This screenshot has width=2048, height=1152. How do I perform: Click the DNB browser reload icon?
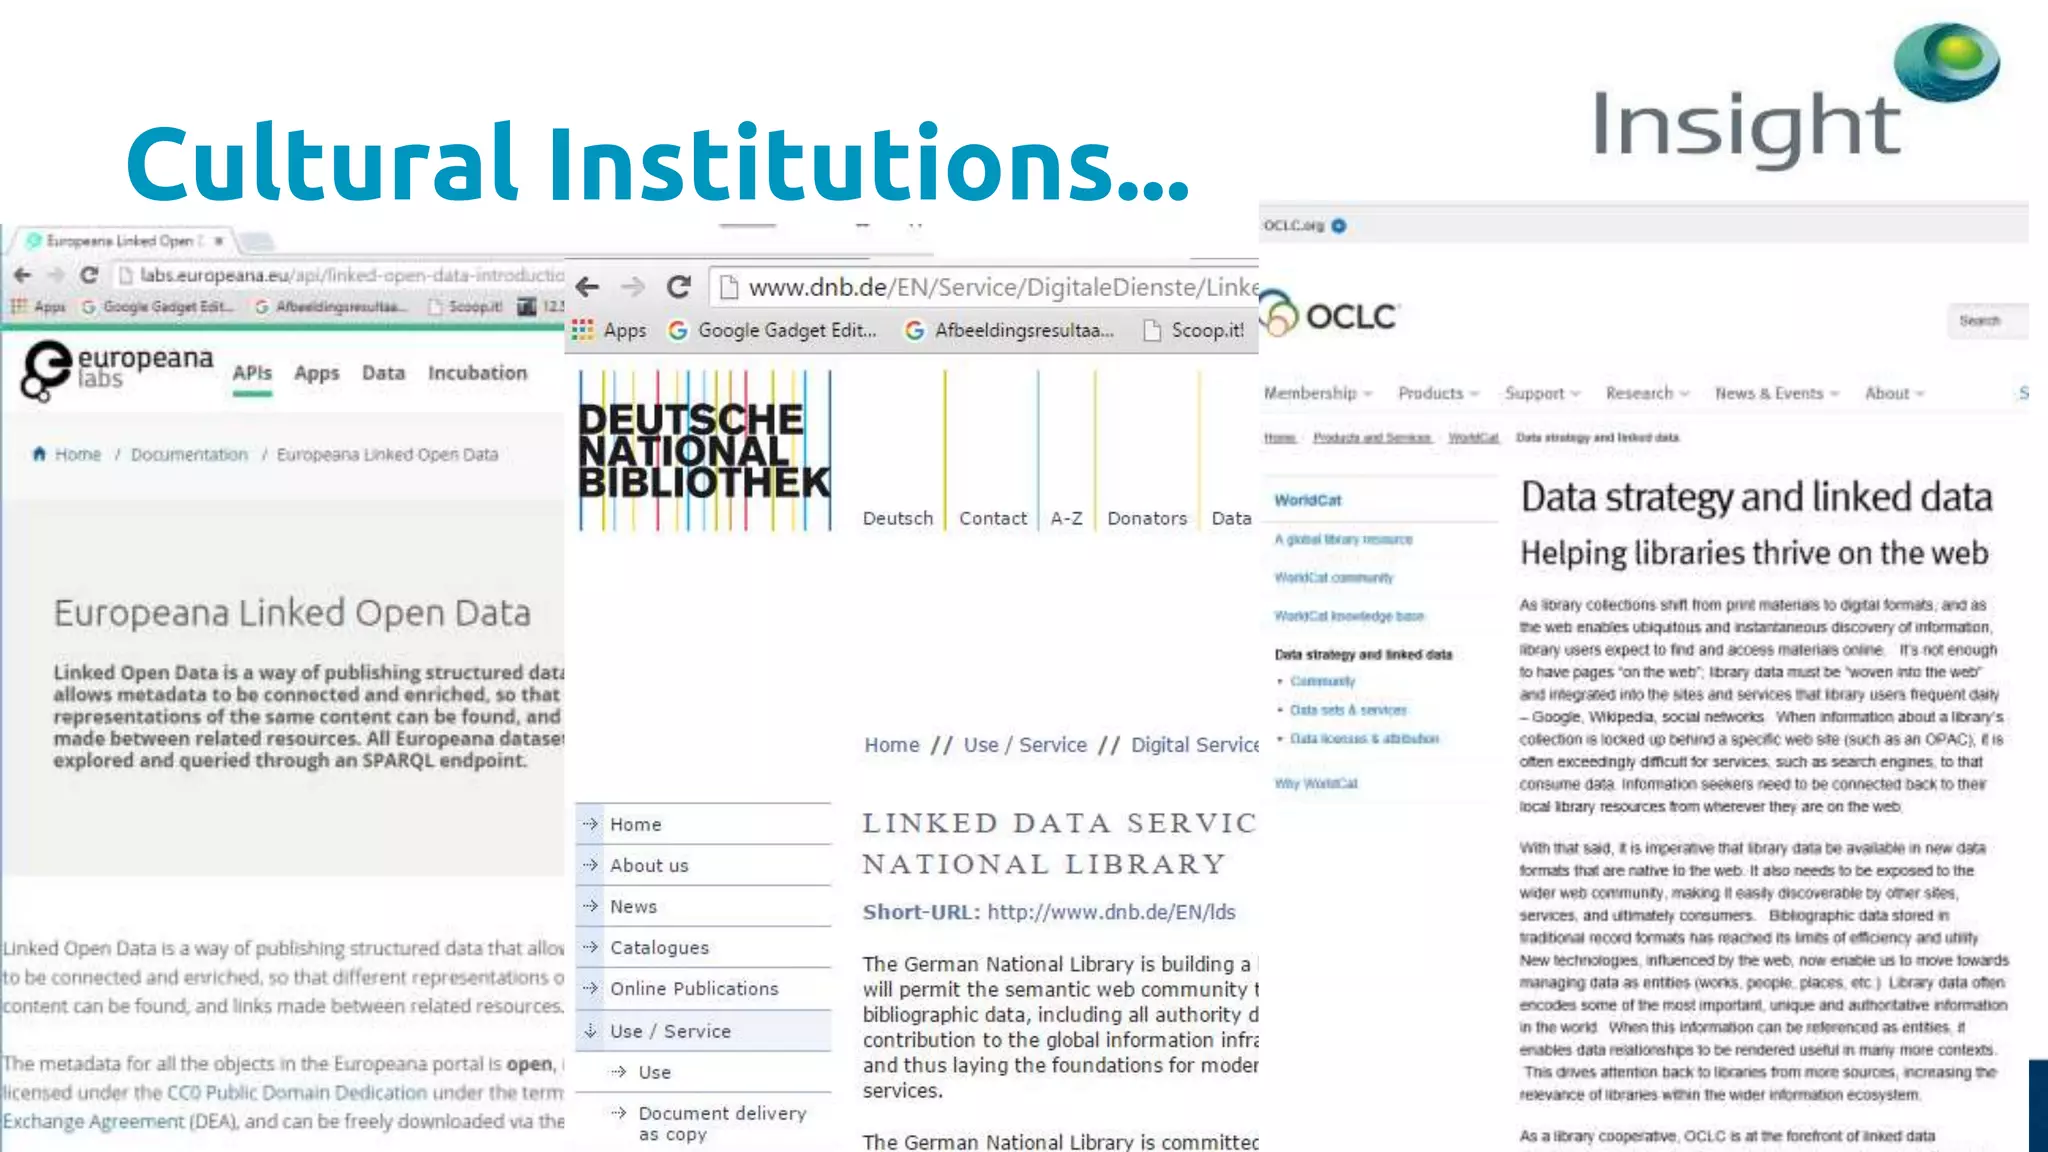coord(679,288)
